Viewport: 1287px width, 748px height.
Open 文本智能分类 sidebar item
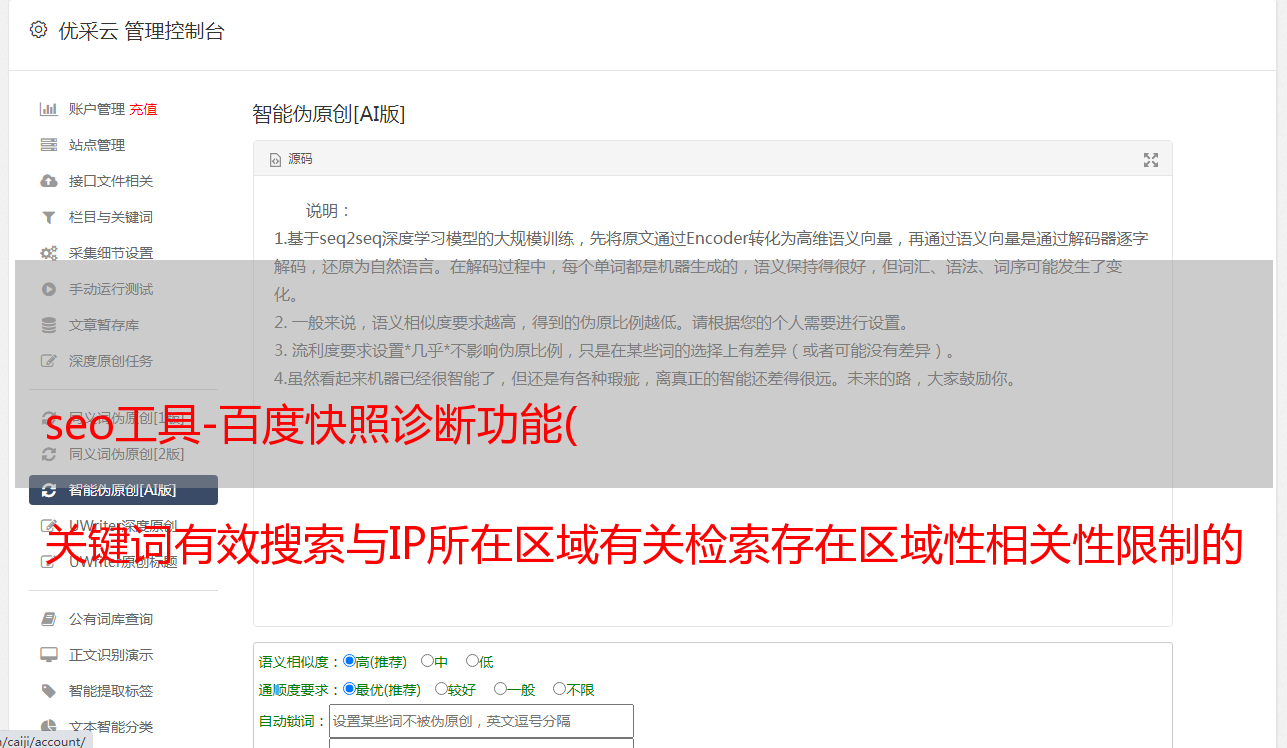coord(111,727)
